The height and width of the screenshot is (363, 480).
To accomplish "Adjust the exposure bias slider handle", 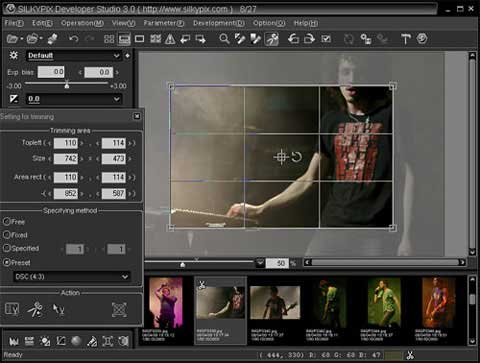I will (x=67, y=85).
